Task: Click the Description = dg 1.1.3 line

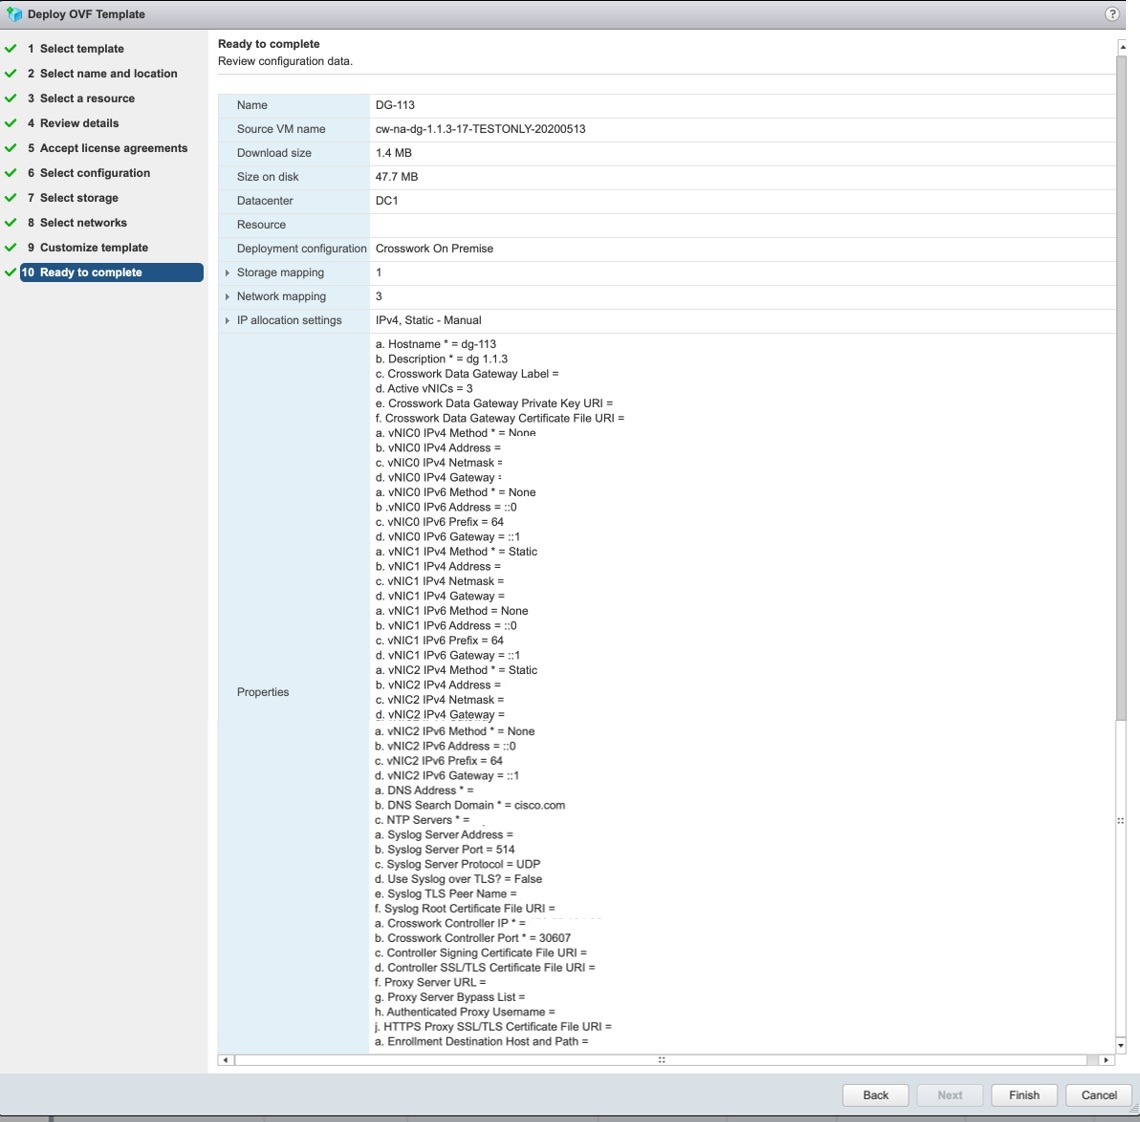Action: 441,359
